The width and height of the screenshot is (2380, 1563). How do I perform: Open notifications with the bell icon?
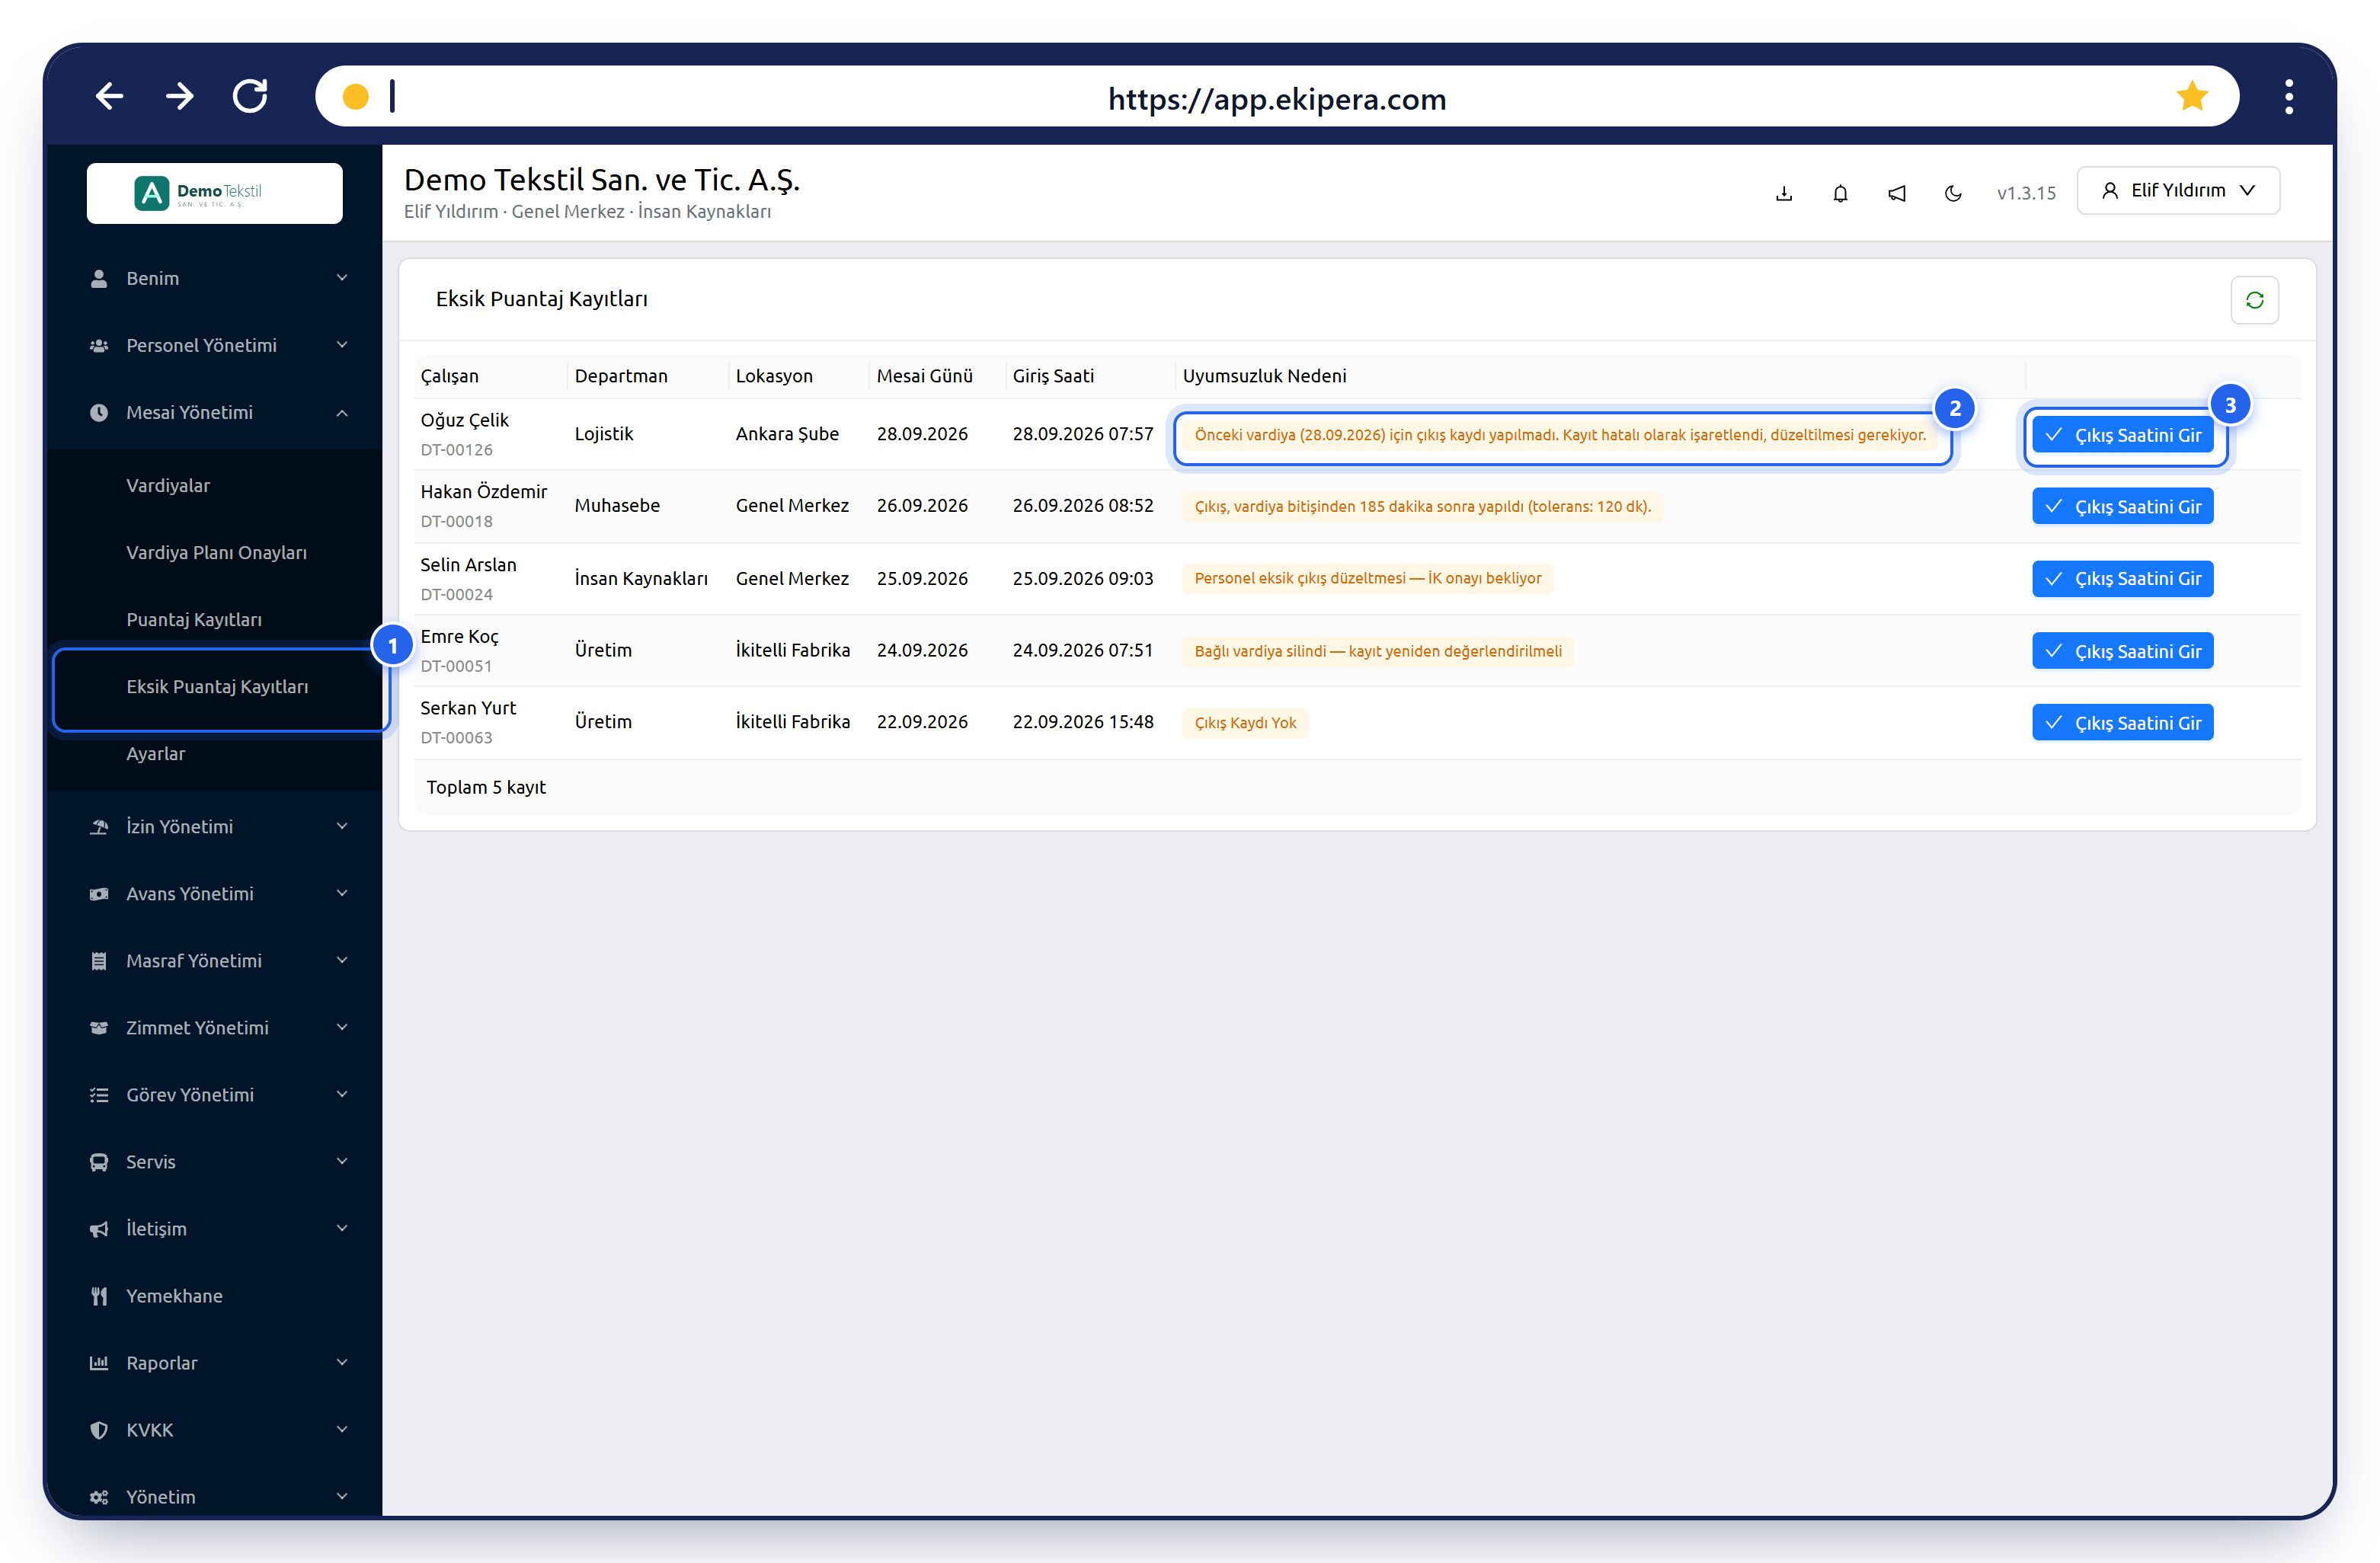[x=1839, y=193]
